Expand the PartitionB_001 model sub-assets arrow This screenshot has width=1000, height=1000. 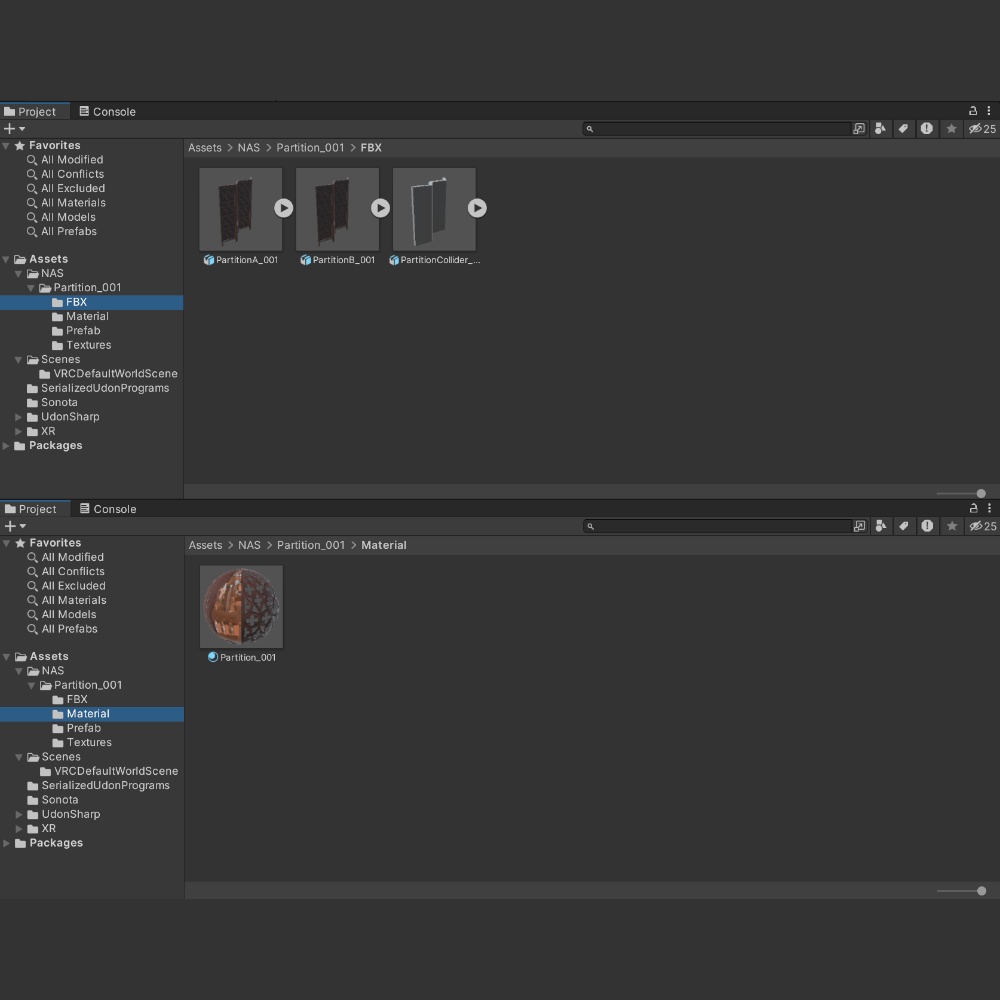coord(381,208)
